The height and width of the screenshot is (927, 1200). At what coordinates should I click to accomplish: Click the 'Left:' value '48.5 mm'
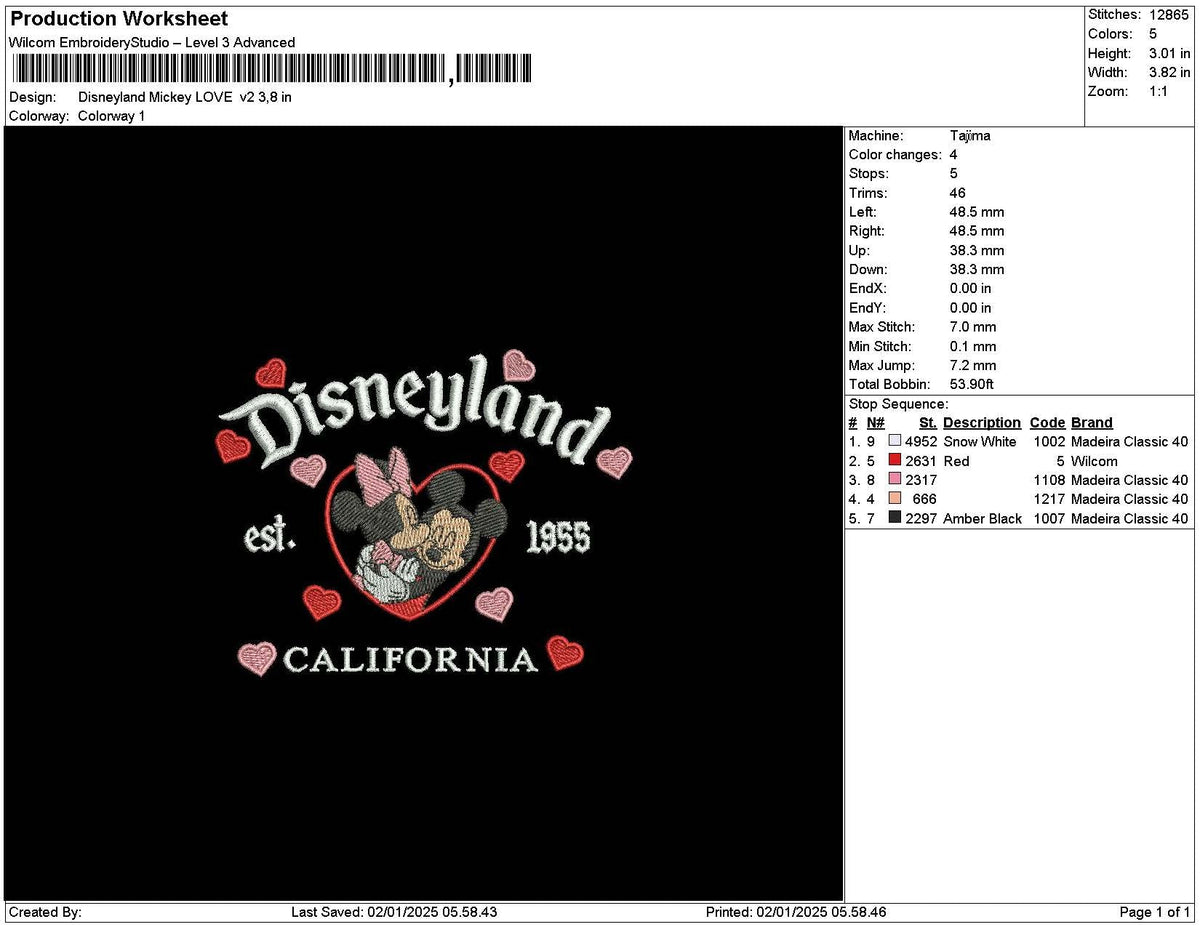coord(977,212)
